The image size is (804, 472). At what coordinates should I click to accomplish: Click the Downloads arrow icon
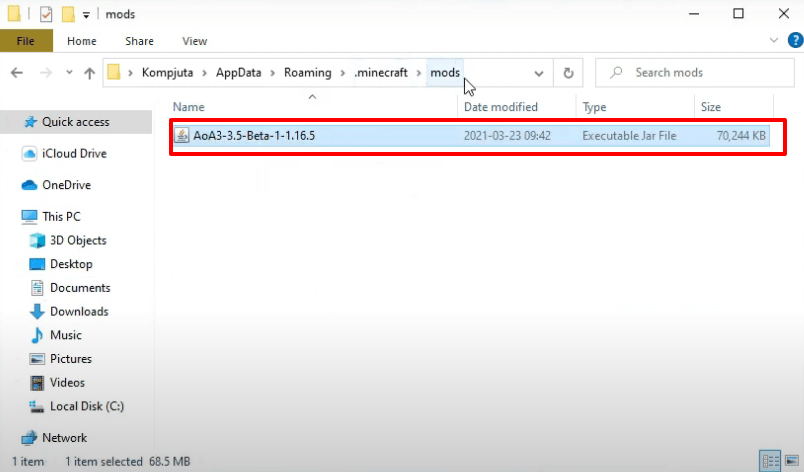[x=37, y=311]
